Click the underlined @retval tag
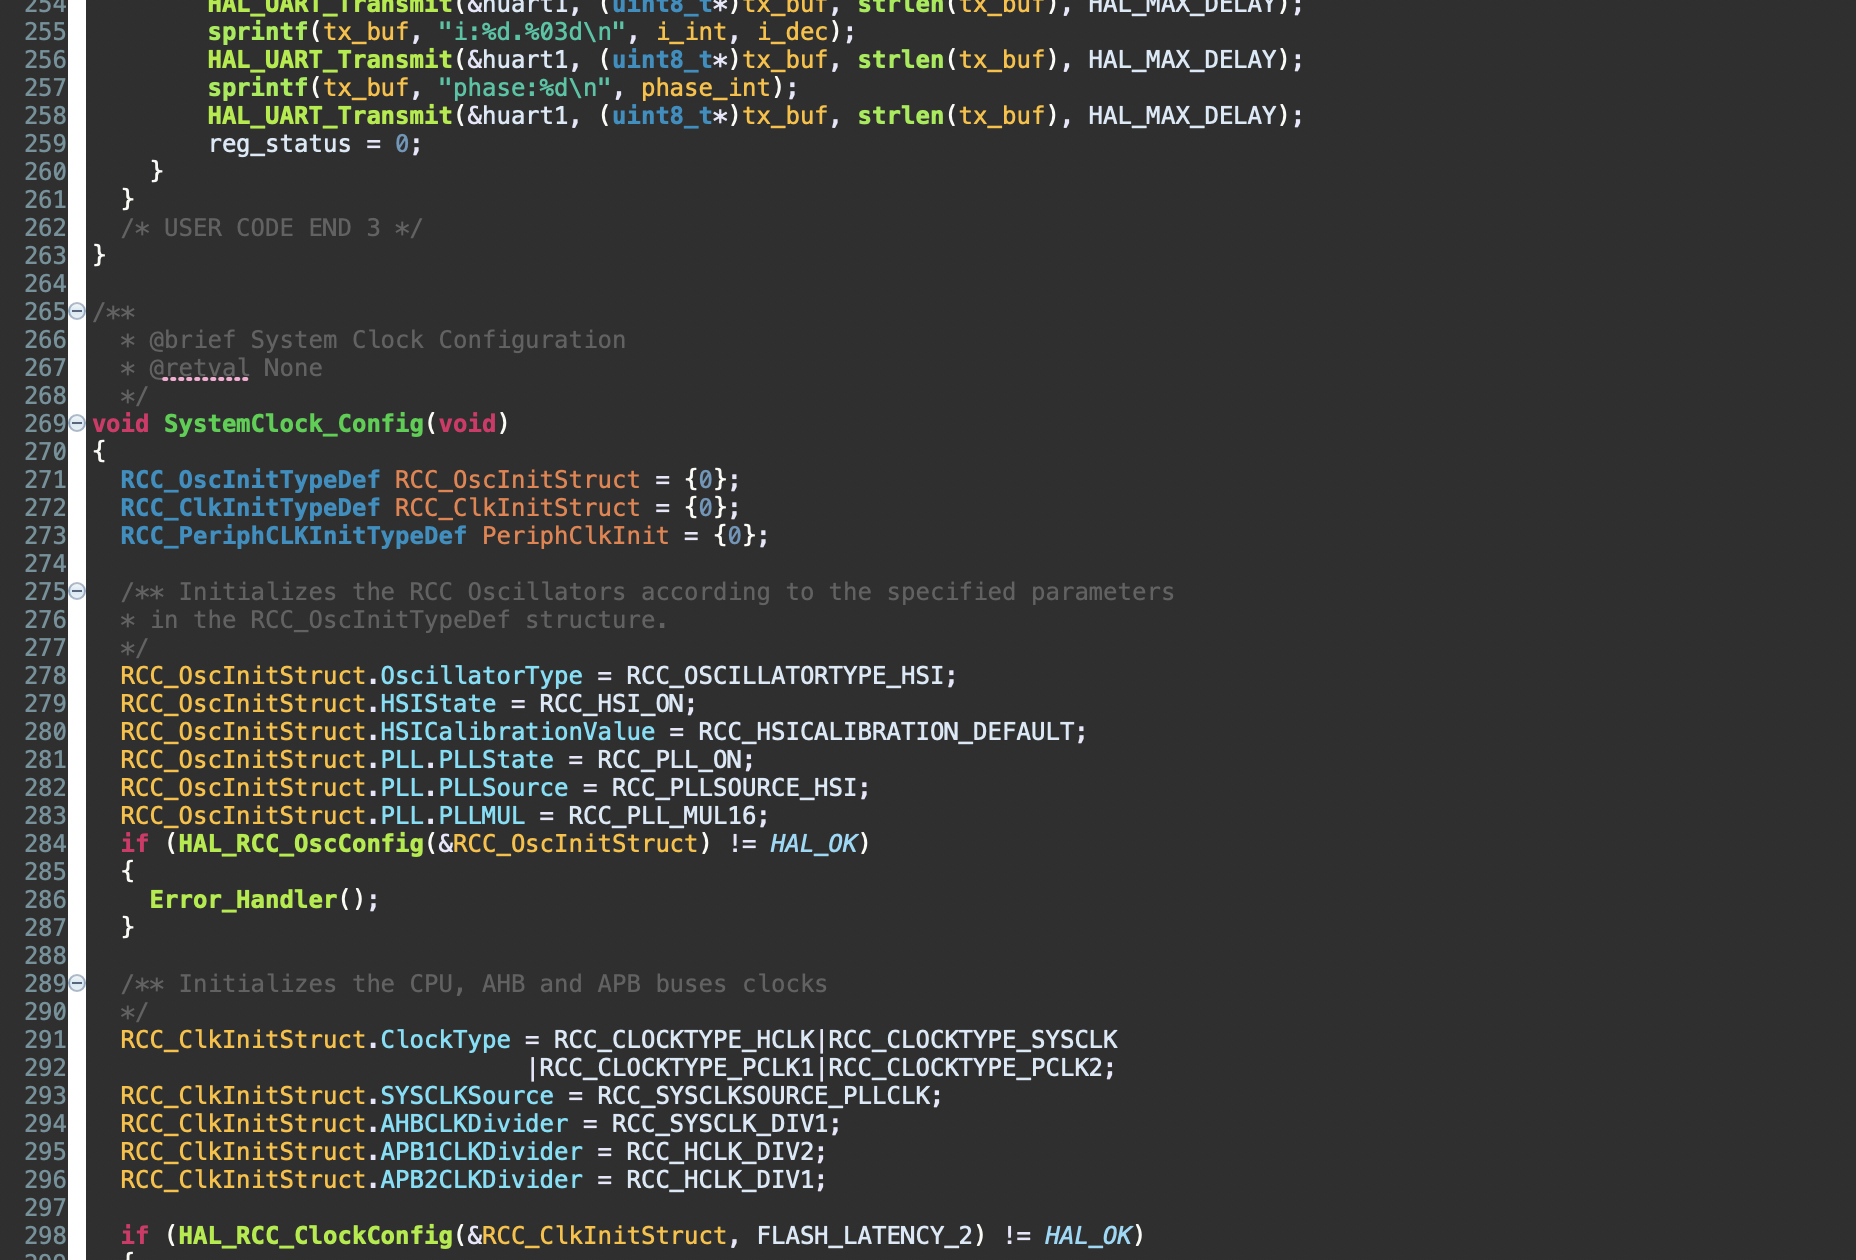The width and height of the screenshot is (1856, 1260). 199,368
